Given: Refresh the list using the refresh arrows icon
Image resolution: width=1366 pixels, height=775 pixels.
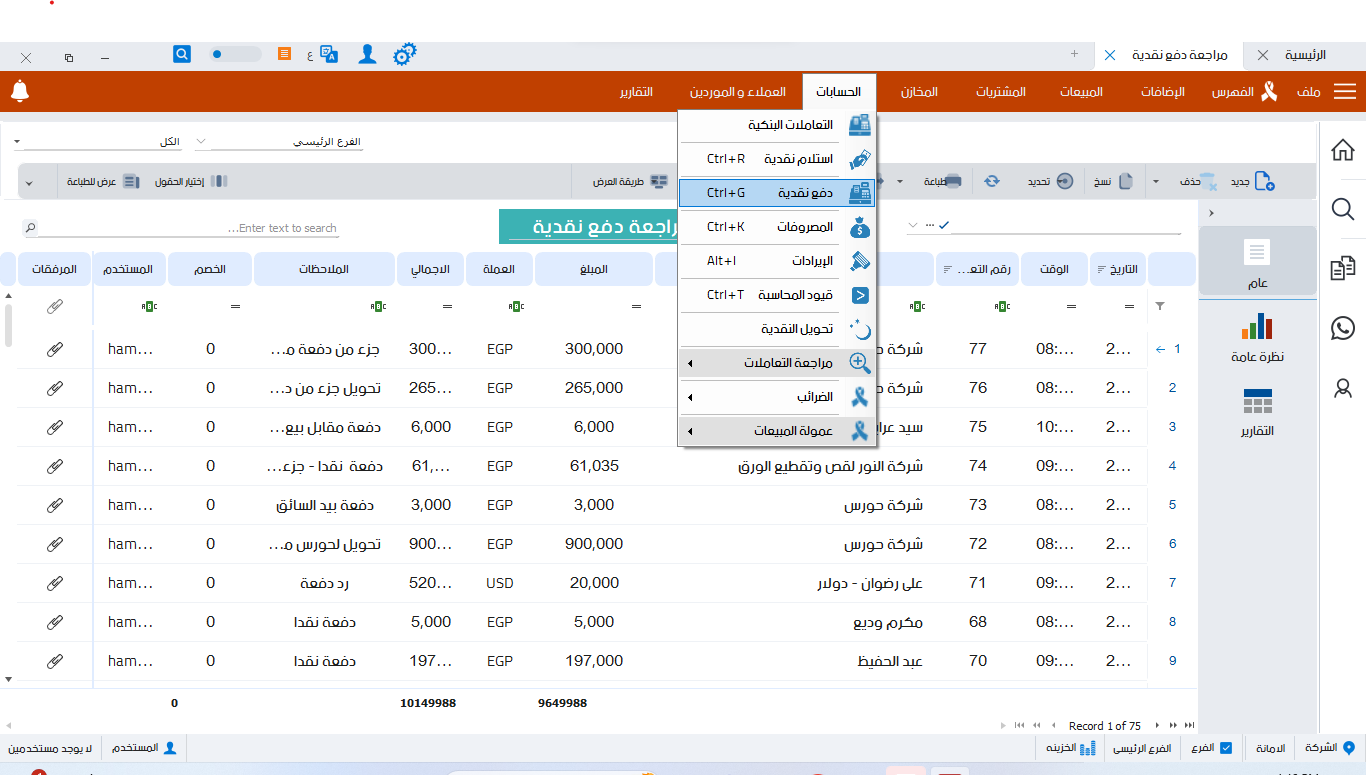Looking at the screenshot, I should point(991,181).
